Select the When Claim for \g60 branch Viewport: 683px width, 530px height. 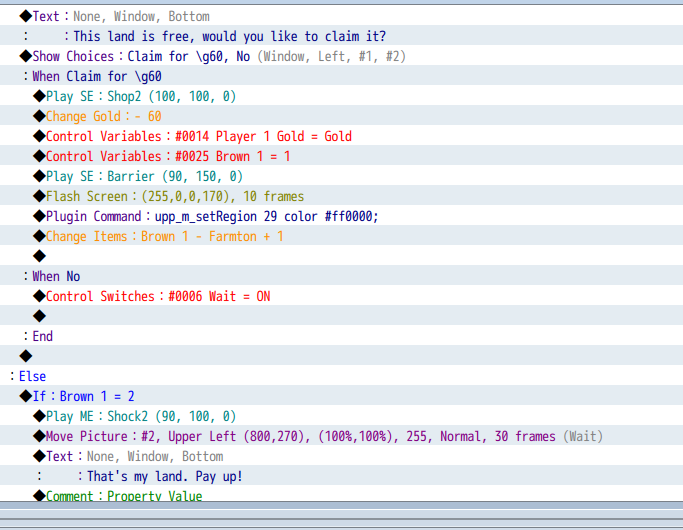[x=342, y=76]
